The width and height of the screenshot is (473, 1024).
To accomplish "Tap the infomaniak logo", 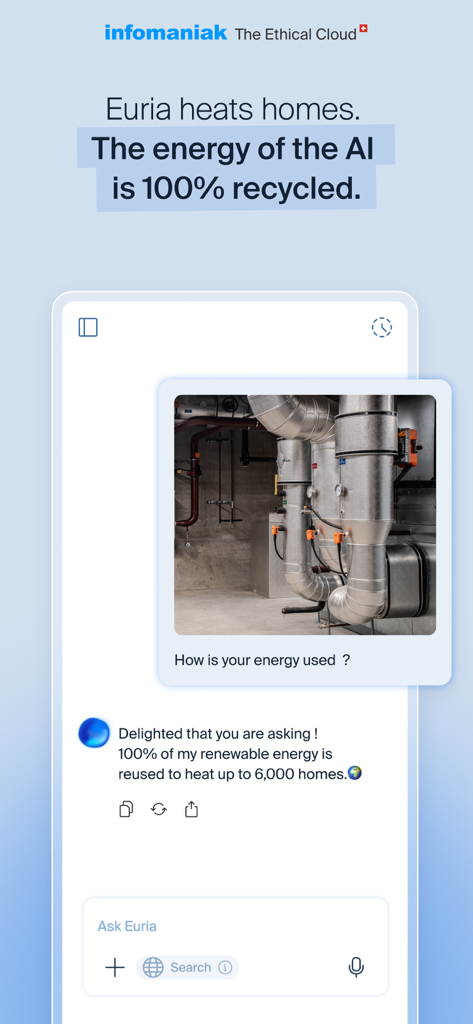I will click(x=166, y=33).
